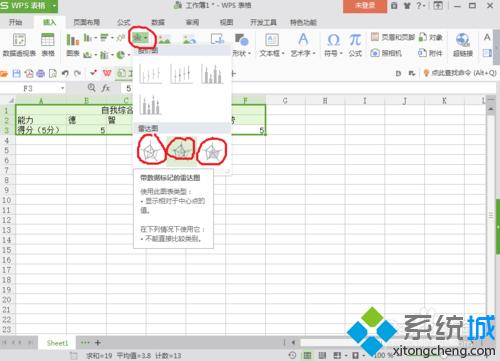Add a new sheet with plus button
This screenshot has height=361, width=500.
(98, 342)
